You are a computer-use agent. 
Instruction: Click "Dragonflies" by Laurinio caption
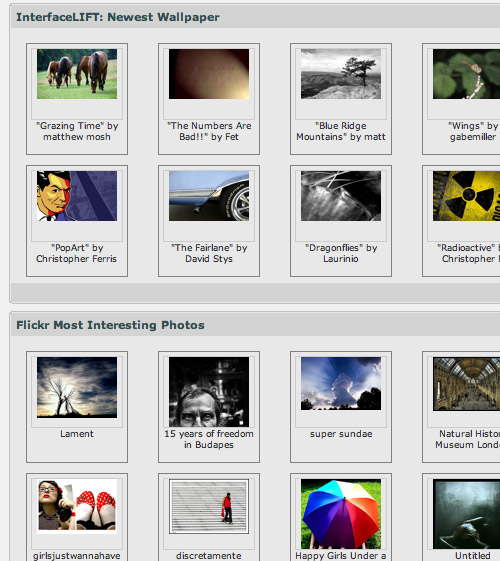coord(341,253)
